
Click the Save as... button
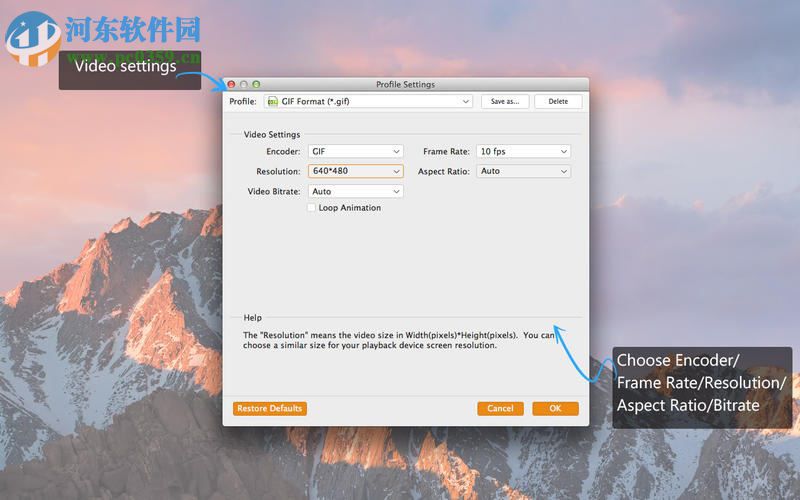pyautogui.click(x=505, y=101)
